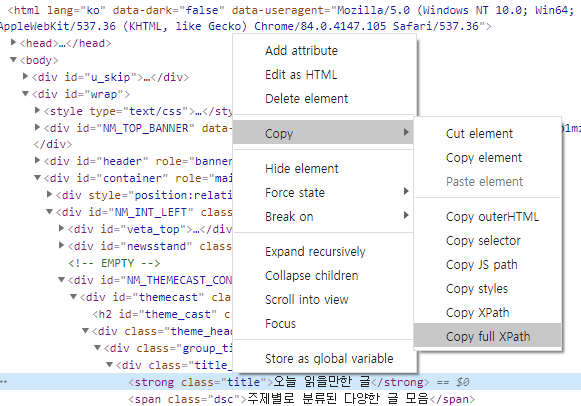581x406 pixels.
Task: Expand the veta_top div node
Action: (62, 228)
